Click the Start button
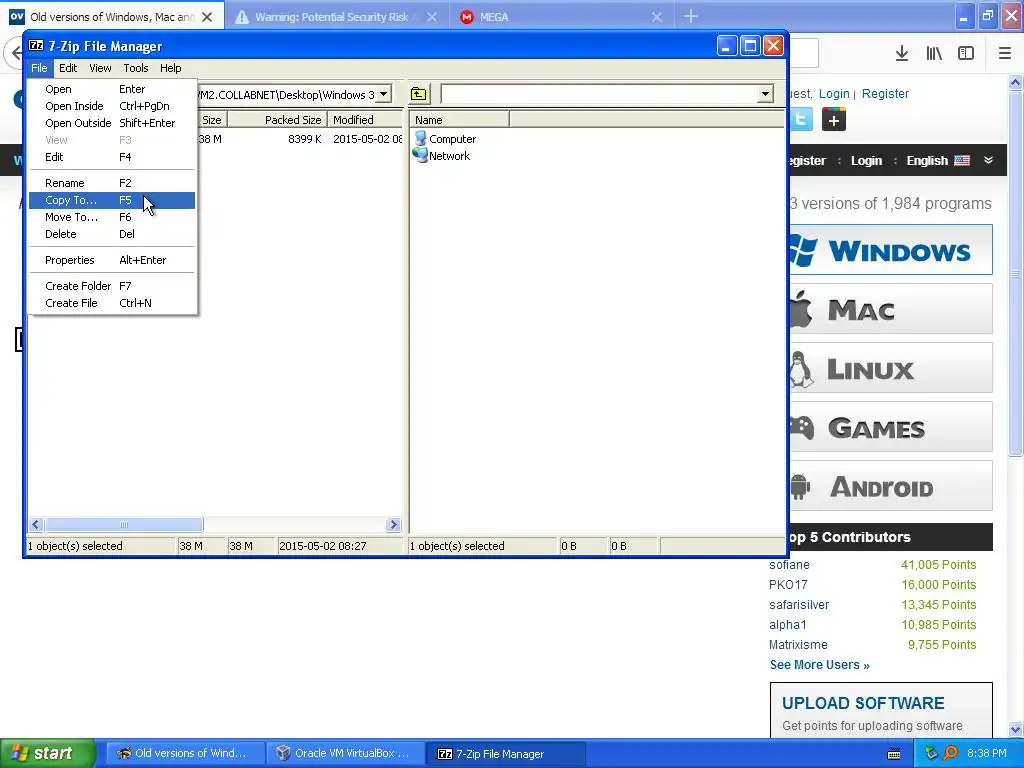 click(47, 754)
